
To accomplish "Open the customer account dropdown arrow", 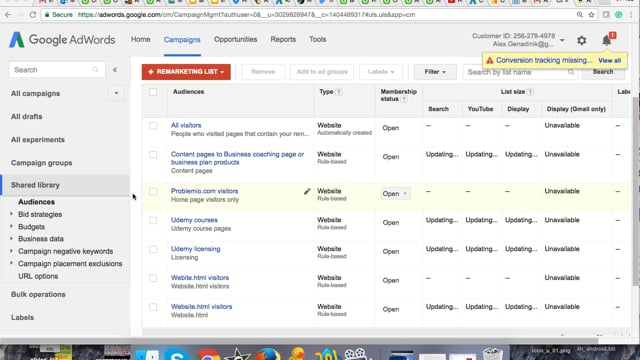I will click(562, 40).
